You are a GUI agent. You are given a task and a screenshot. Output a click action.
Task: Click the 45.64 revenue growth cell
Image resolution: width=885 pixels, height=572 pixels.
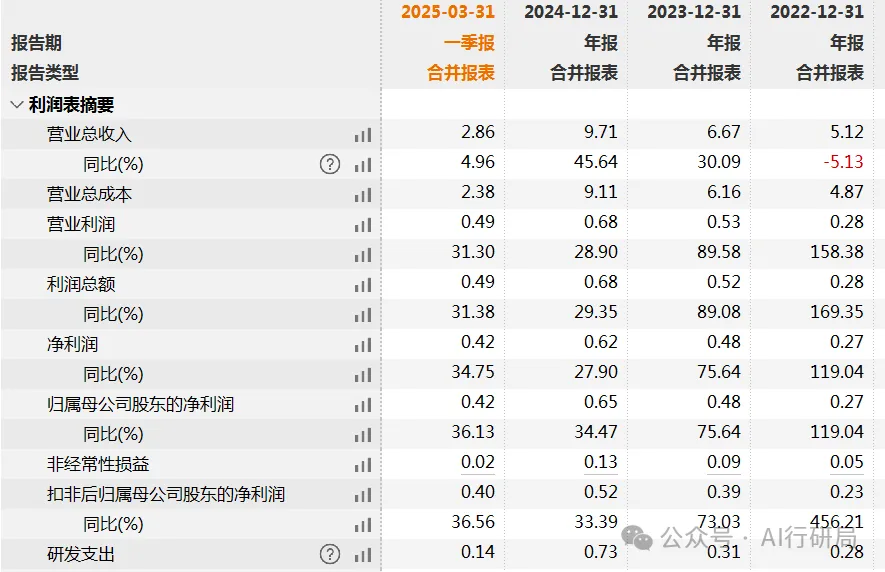coord(596,162)
